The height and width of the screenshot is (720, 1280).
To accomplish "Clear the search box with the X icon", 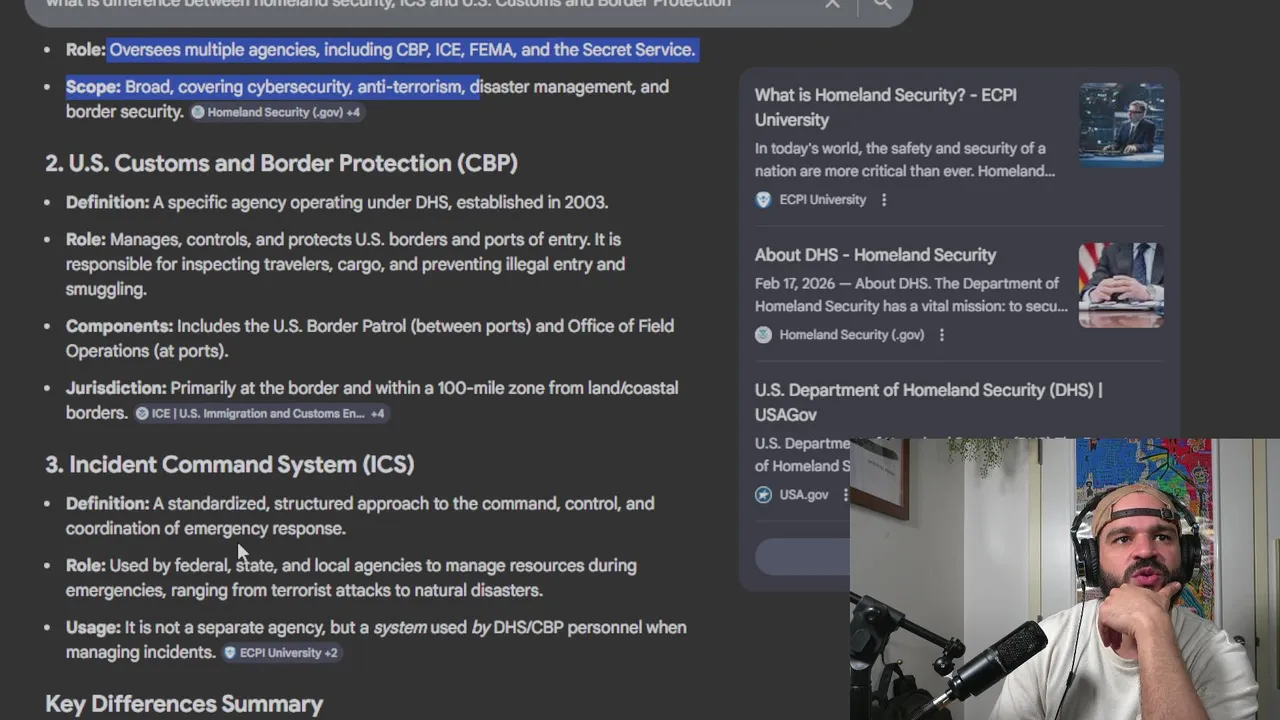I will [x=832, y=4].
